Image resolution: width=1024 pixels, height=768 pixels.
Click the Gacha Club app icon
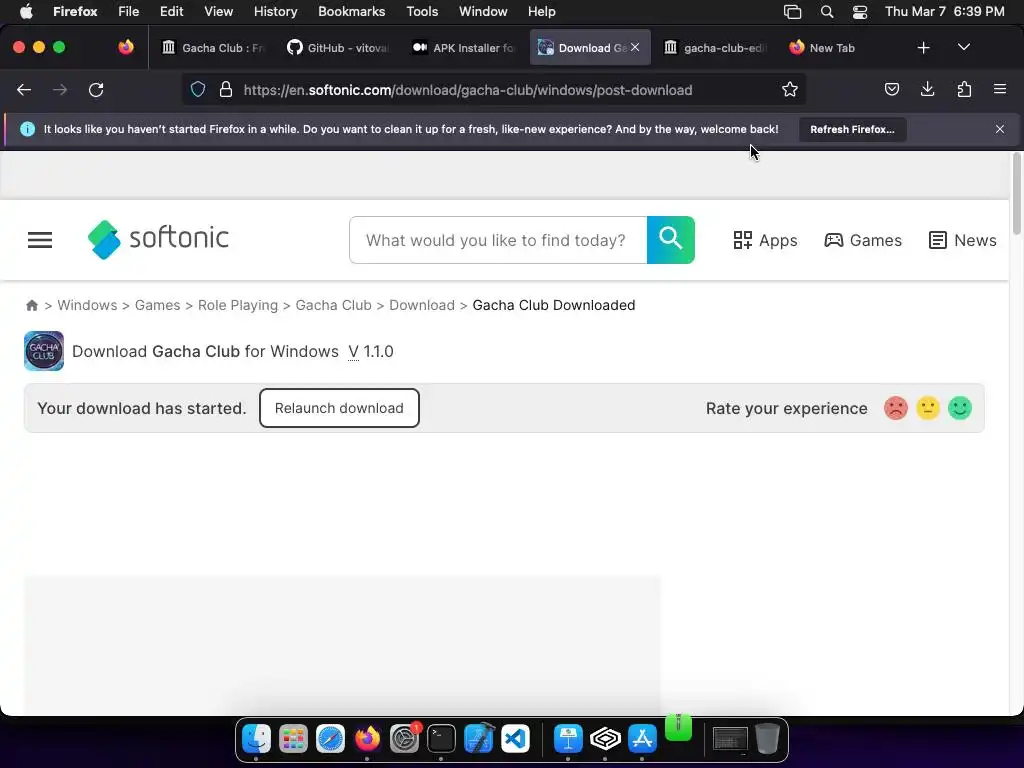tap(44, 351)
